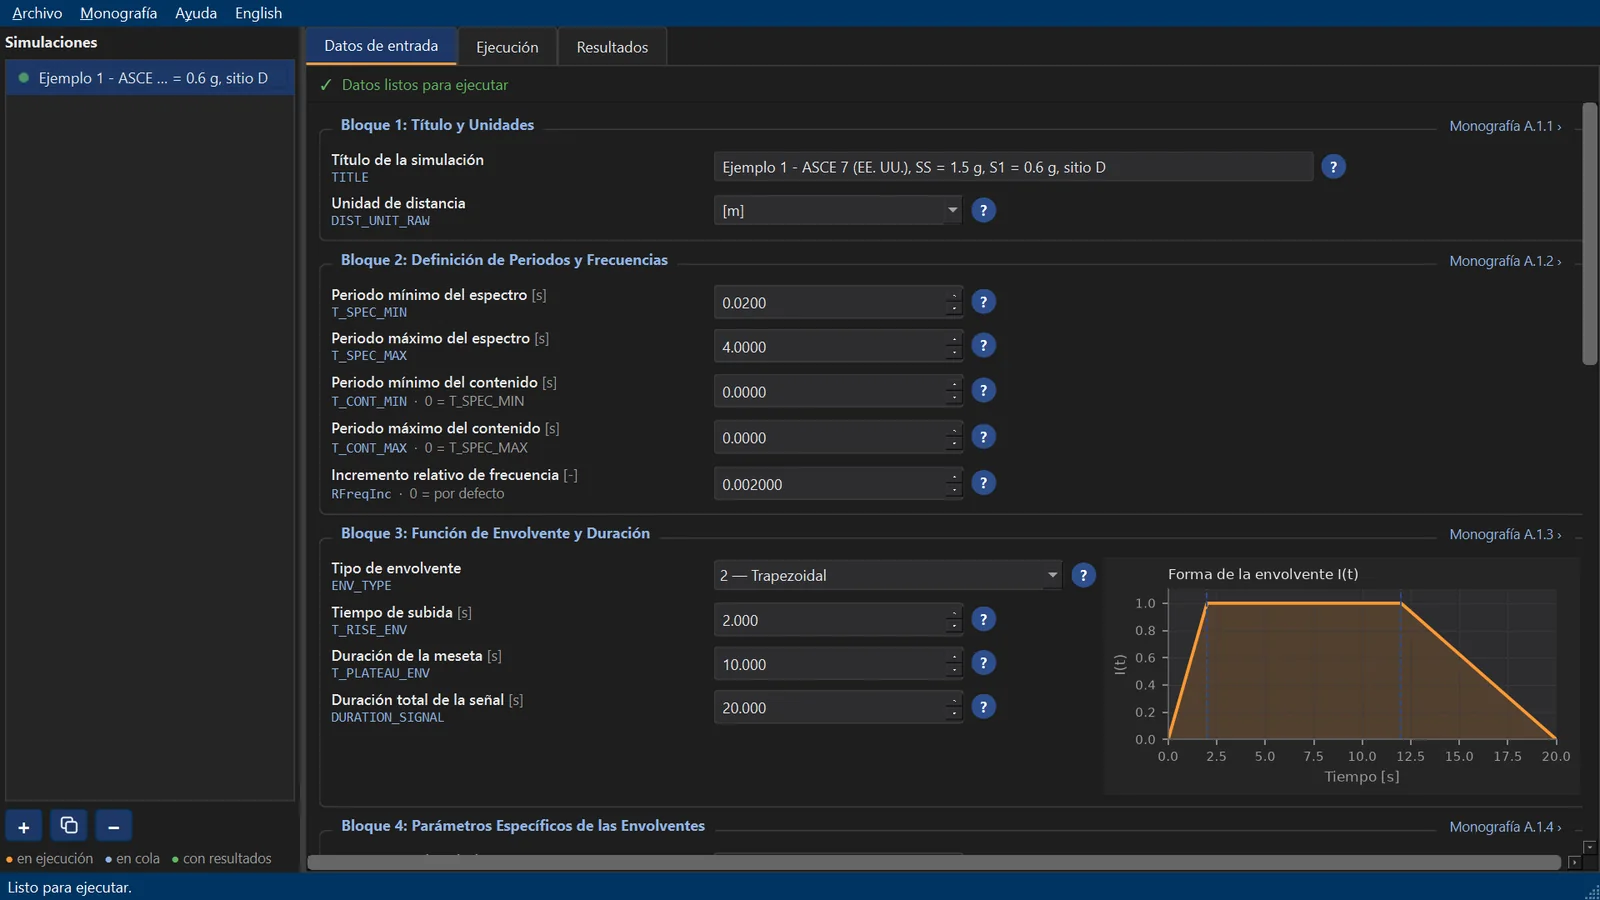Add a new simulation with plus button
This screenshot has width=1600, height=900.
tap(24, 827)
